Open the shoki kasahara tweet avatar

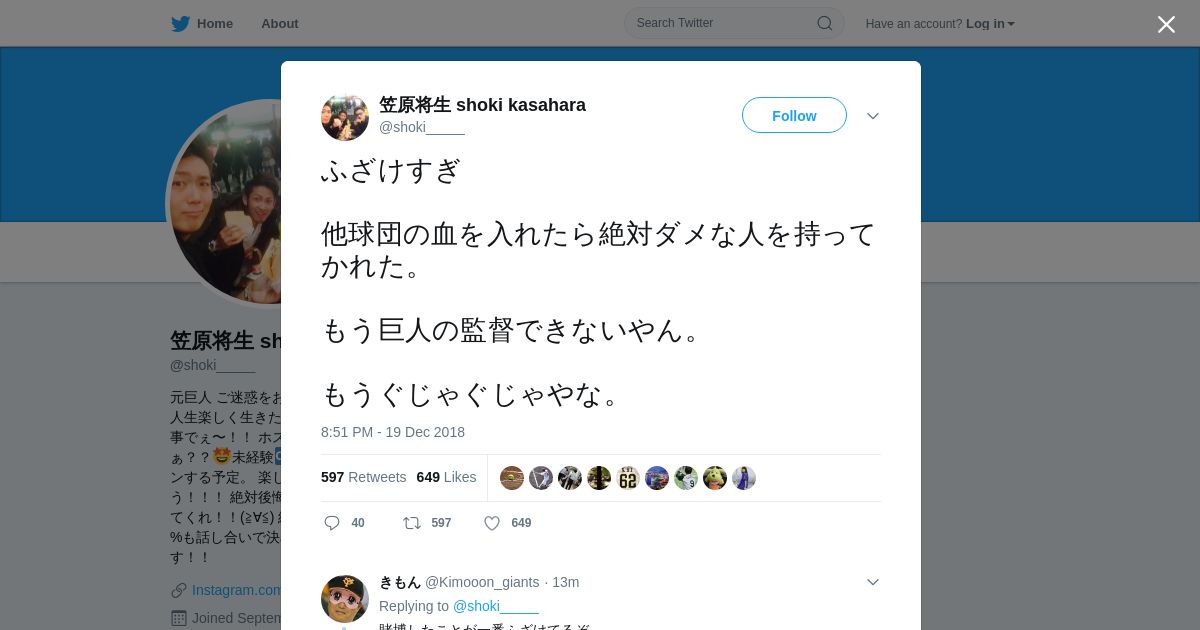[345, 117]
